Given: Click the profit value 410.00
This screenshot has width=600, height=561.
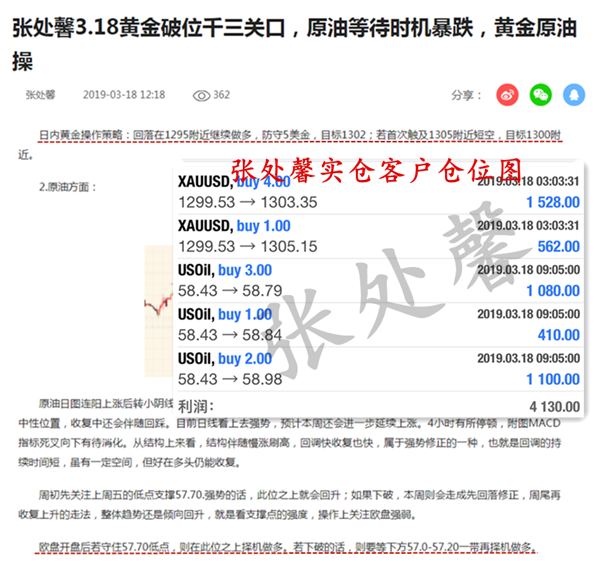Looking at the screenshot, I should coord(559,335).
